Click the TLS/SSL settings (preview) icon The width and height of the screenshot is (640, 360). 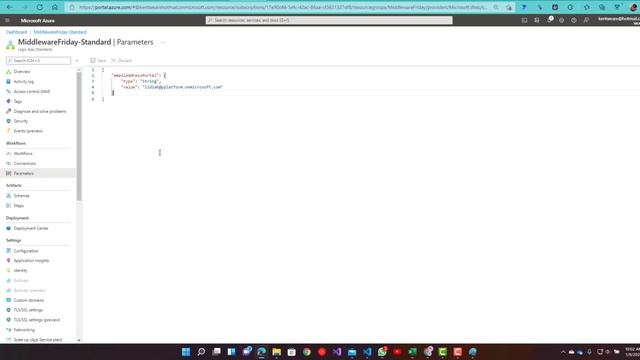[x=9, y=320]
